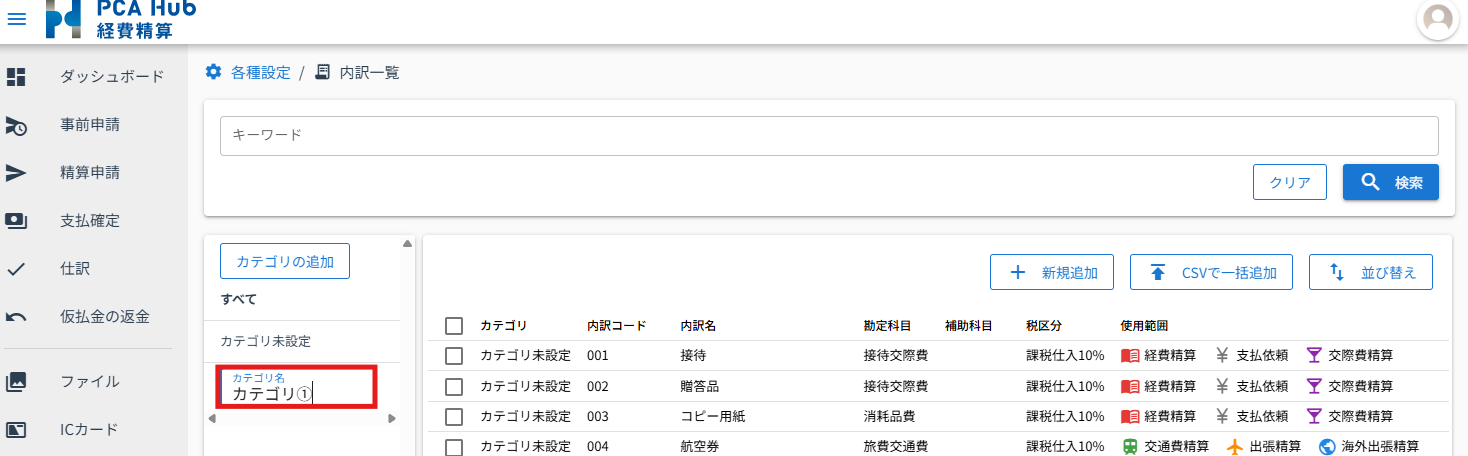
Task: Click the user profile avatar
Action: [1437, 20]
